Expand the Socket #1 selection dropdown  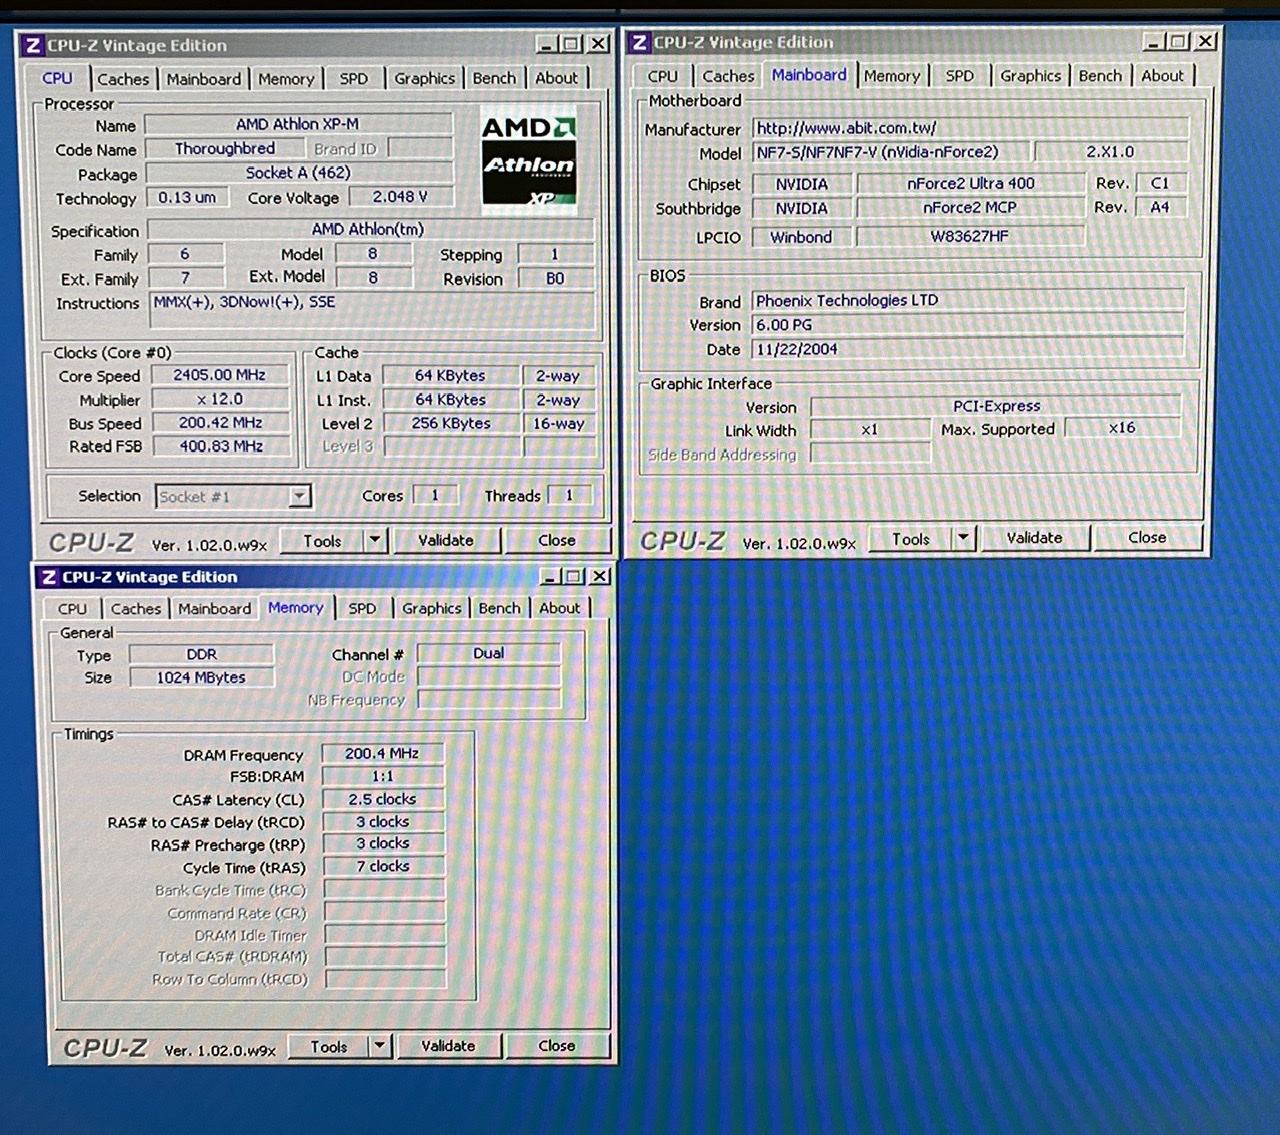point(299,496)
